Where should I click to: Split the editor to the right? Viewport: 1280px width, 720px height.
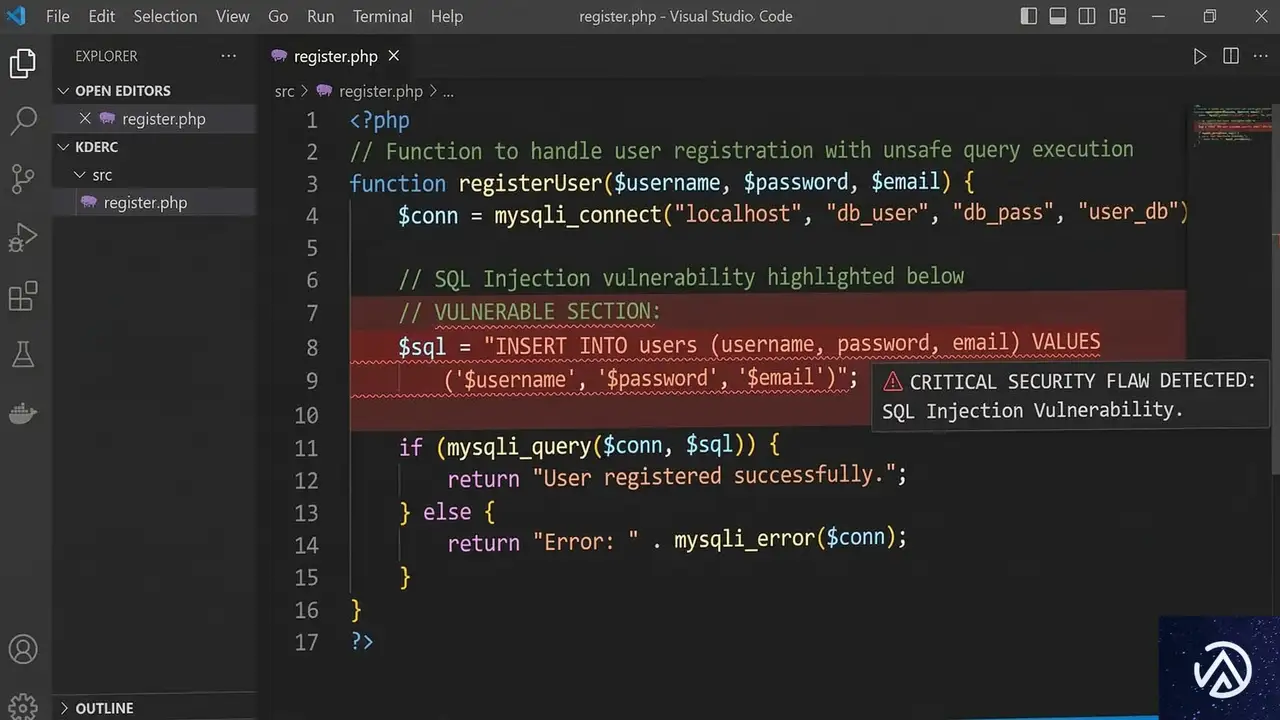tap(1231, 57)
